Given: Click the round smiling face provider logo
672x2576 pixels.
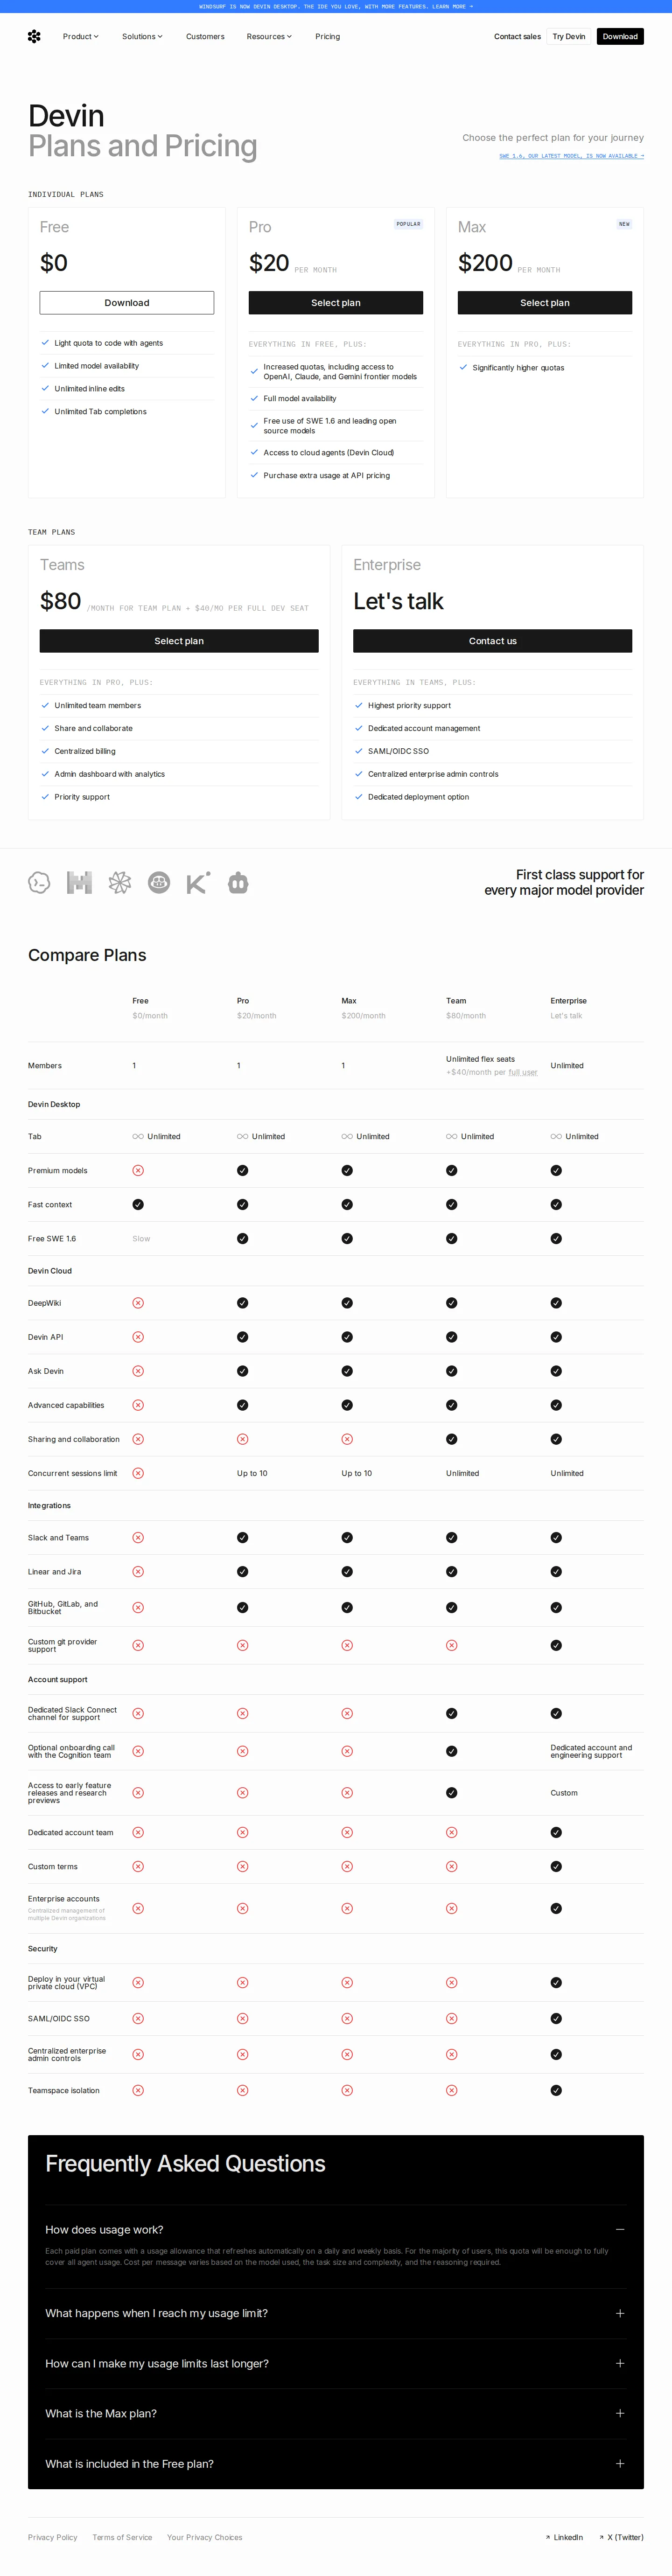Looking at the screenshot, I should pyautogui.click(x=159, y=882).
